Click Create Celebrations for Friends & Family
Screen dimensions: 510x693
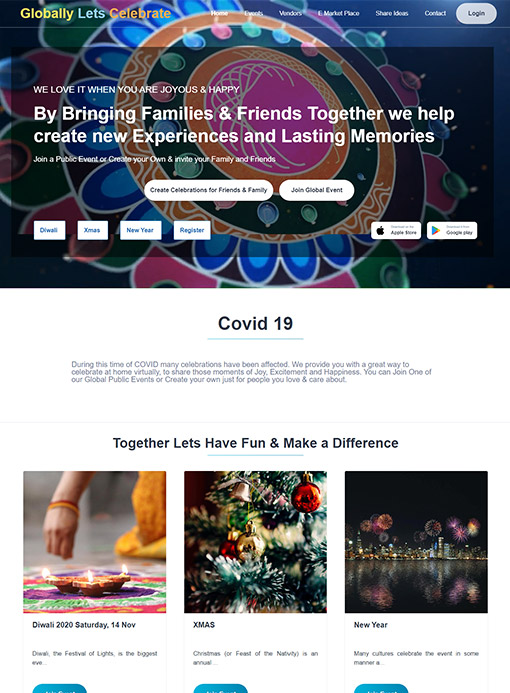(209, 190)
